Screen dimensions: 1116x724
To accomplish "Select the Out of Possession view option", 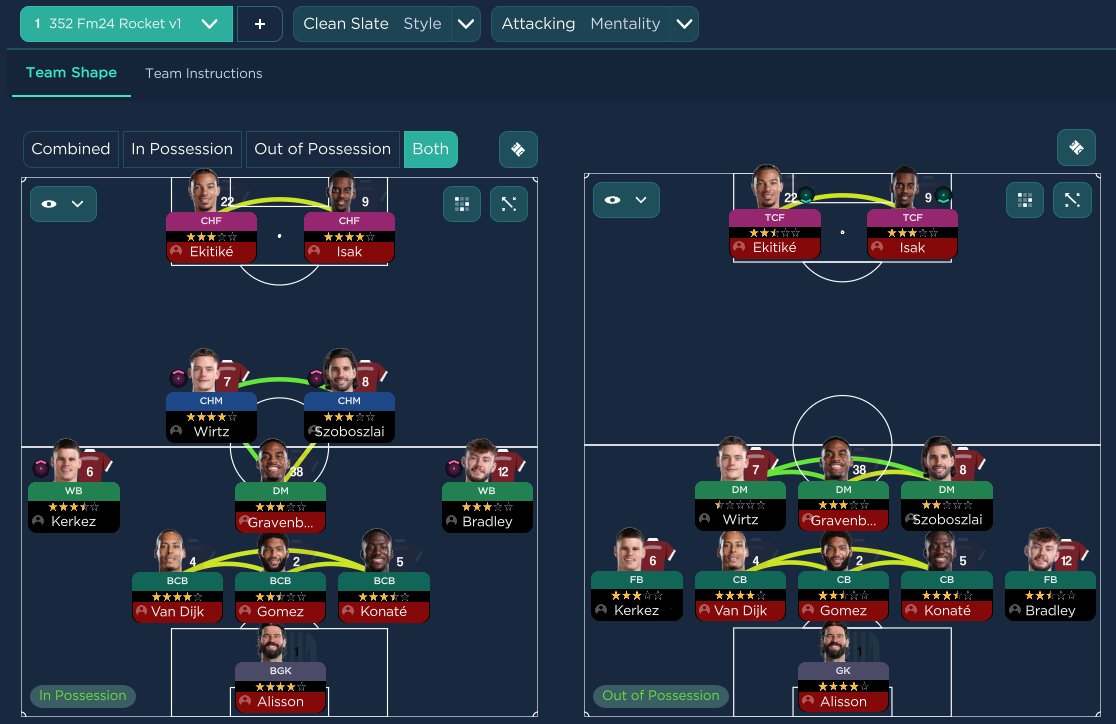I will [322, 149].
